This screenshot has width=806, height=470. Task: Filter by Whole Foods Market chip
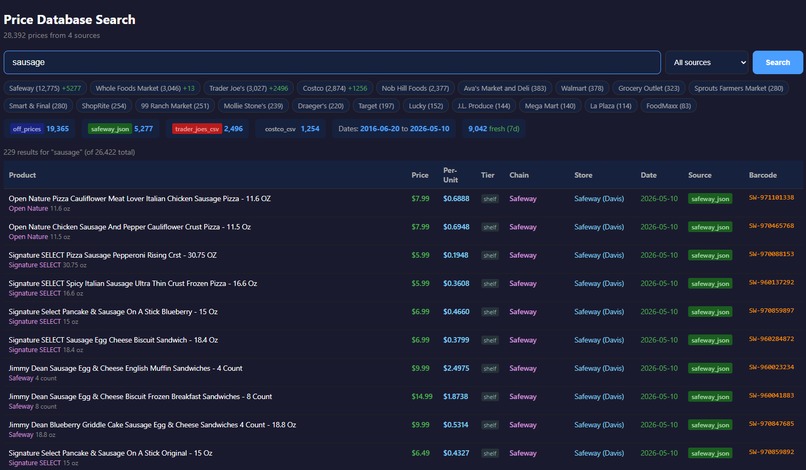(145, 88)
